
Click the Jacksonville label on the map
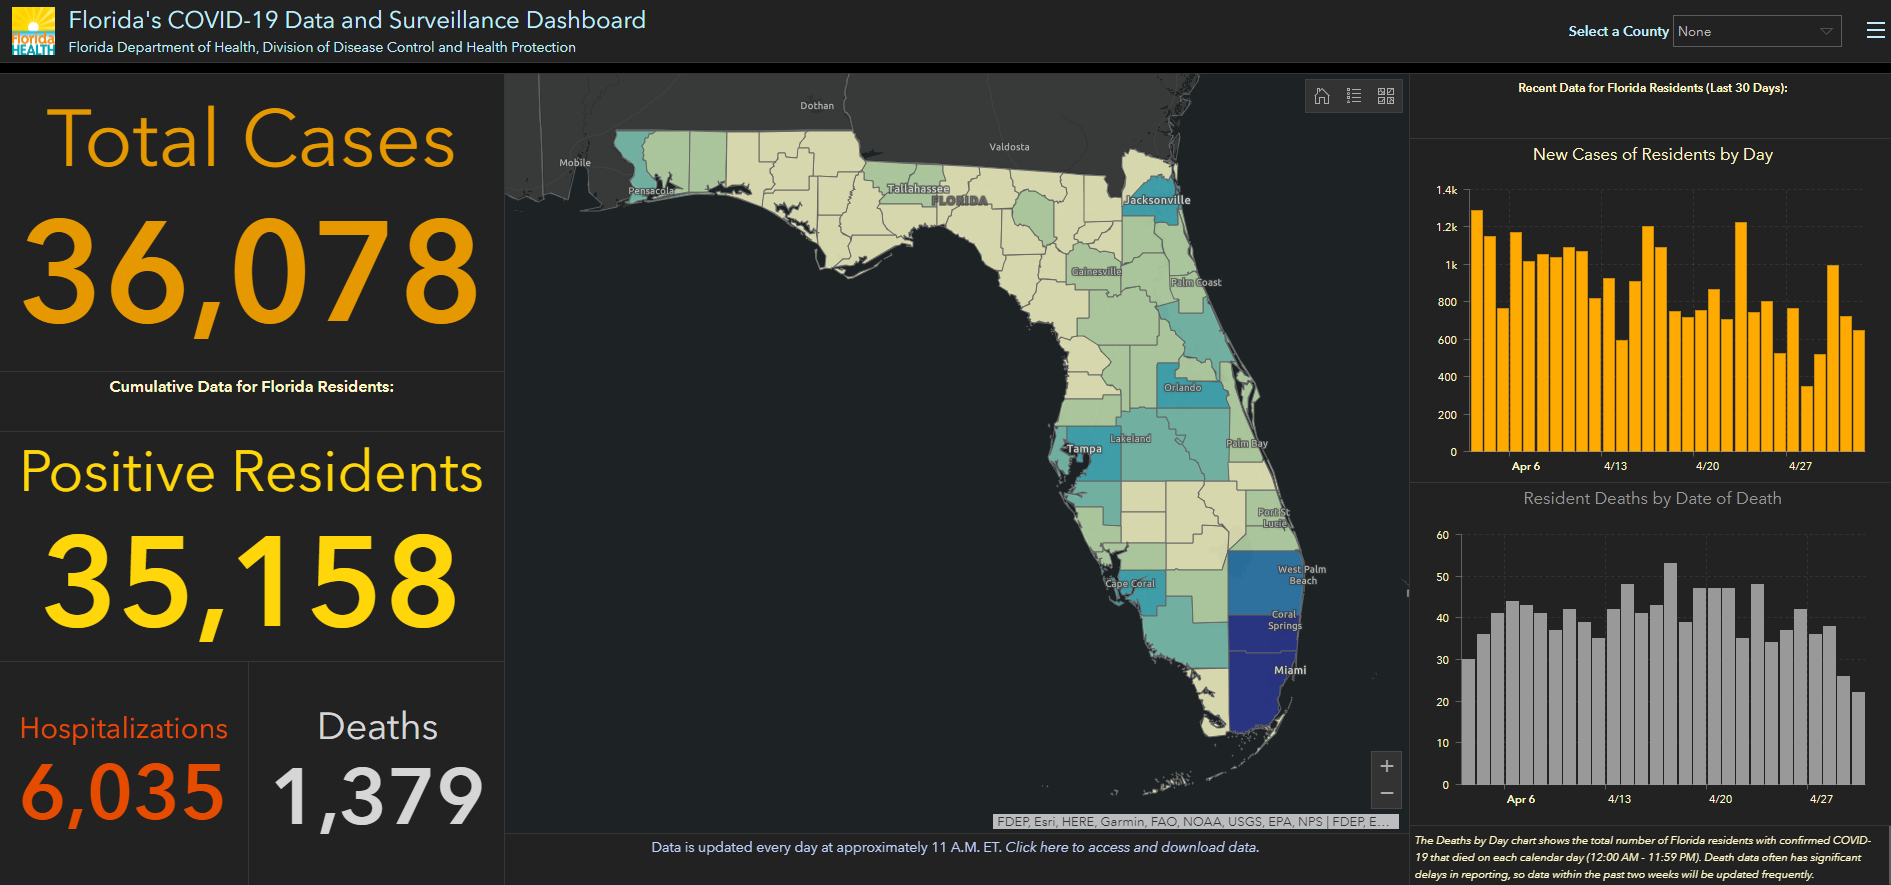pos(1157,200)
